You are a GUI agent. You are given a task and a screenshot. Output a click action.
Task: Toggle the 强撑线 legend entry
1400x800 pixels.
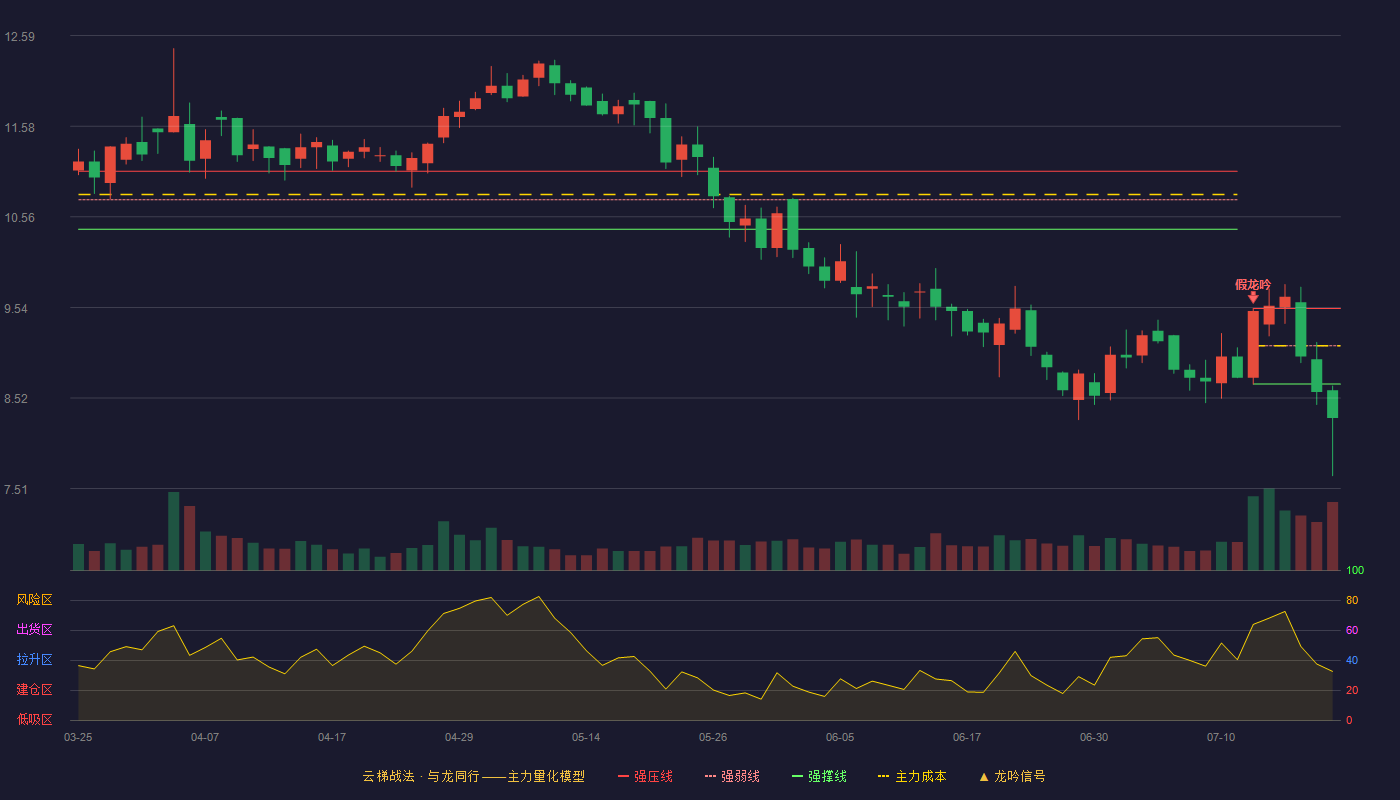(819, 776)
